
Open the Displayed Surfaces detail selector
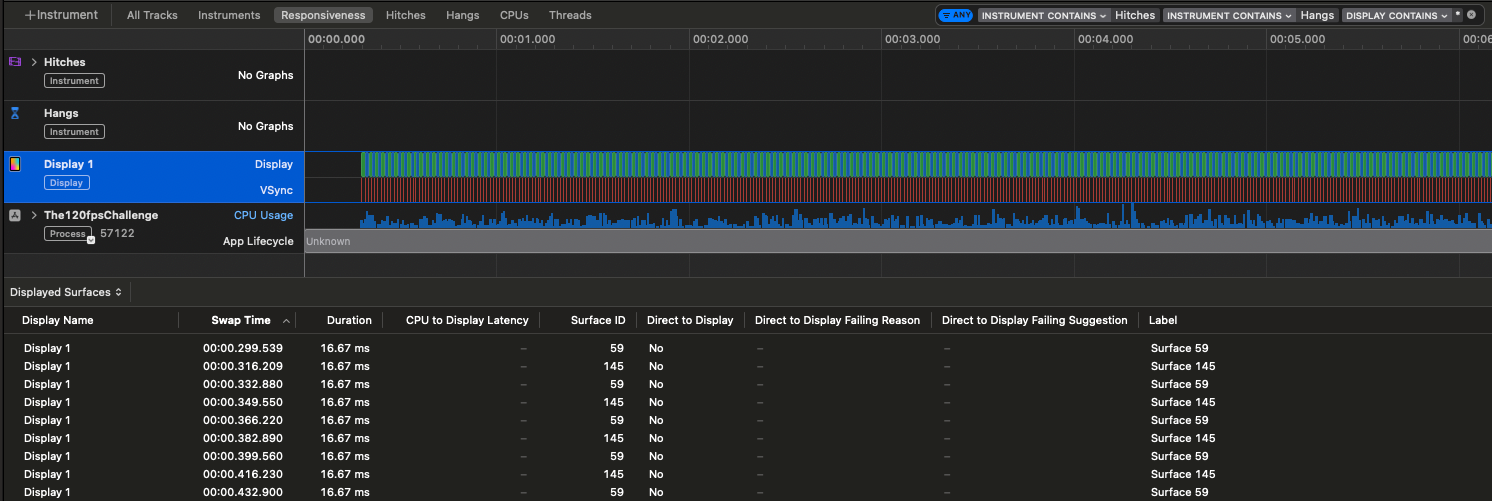tap(66, 292)
